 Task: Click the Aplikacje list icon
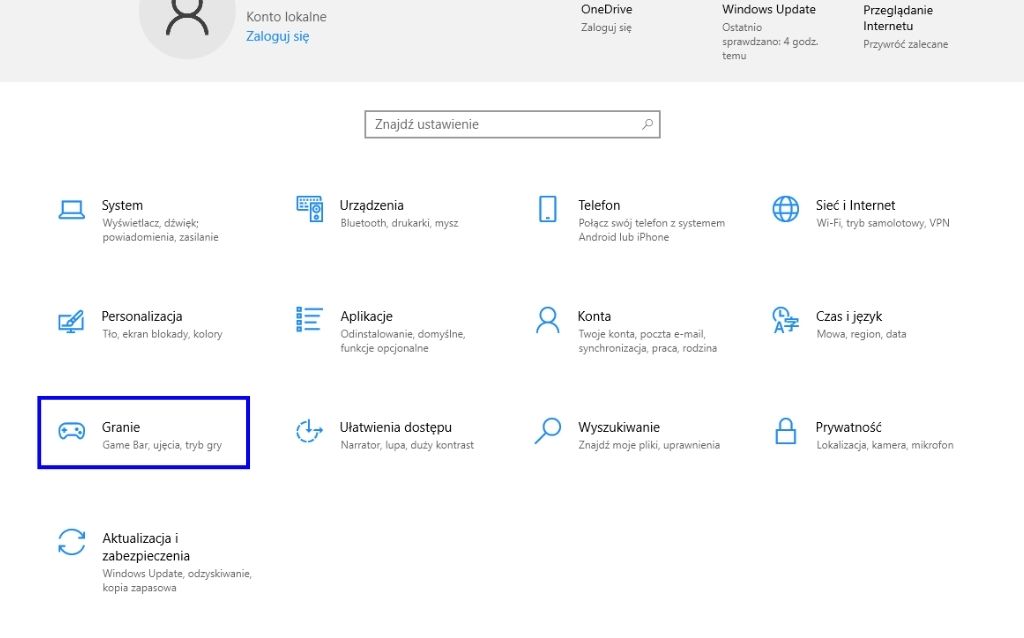[x=309, y=320]
